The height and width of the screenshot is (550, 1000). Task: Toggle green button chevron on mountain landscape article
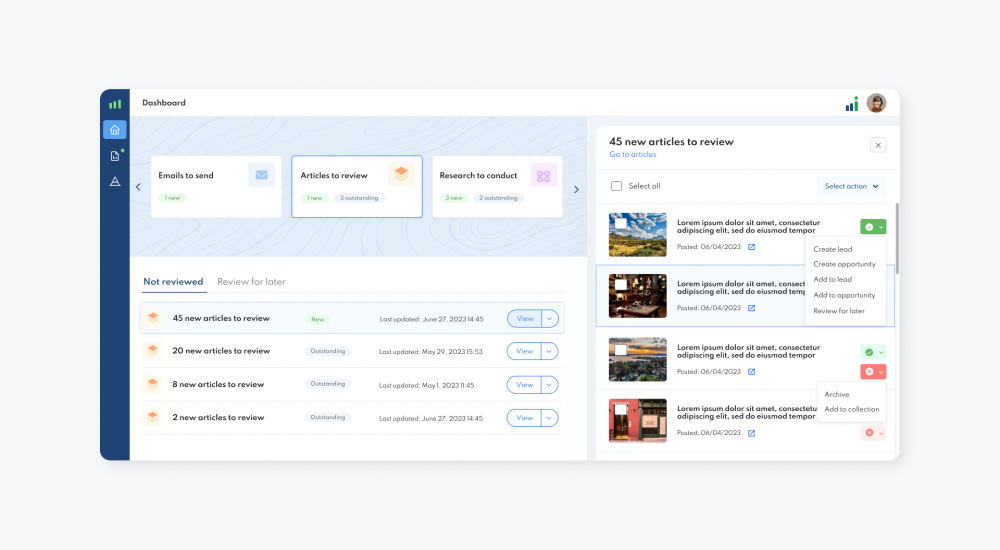pyautogui.click(x=881, y=227)
